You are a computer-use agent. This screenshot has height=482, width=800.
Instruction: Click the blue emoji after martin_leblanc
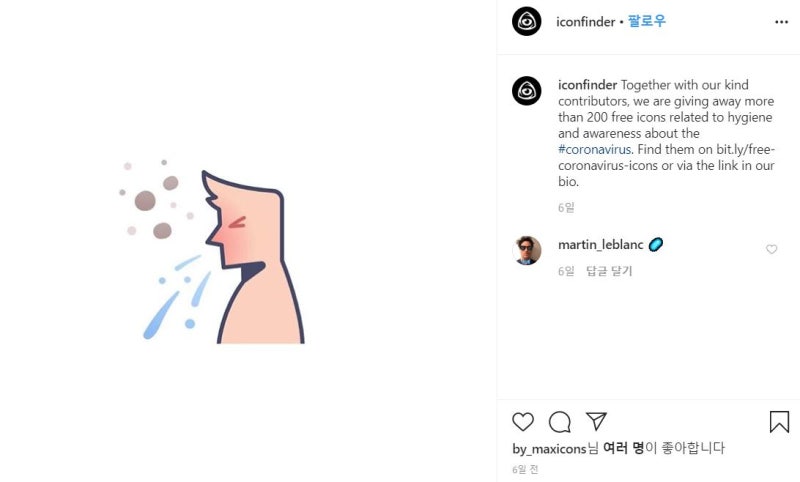coord(656,244)
